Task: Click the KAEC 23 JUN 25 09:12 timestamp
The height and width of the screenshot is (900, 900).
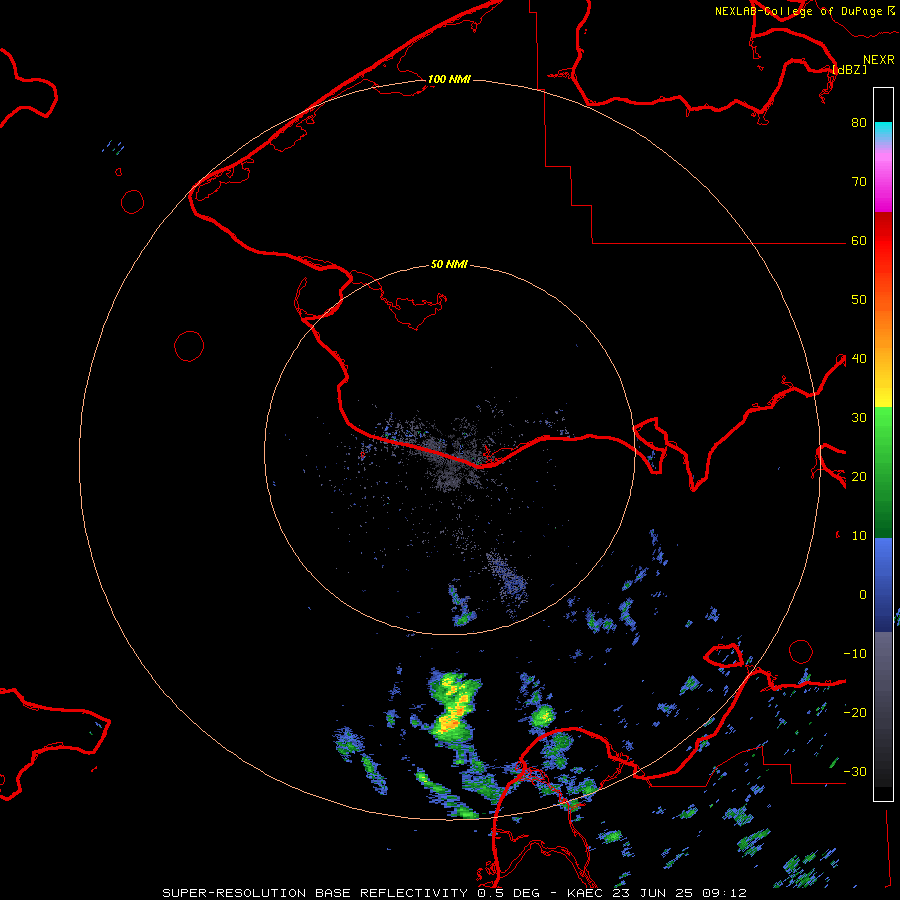Action: [x=657, y=893]
